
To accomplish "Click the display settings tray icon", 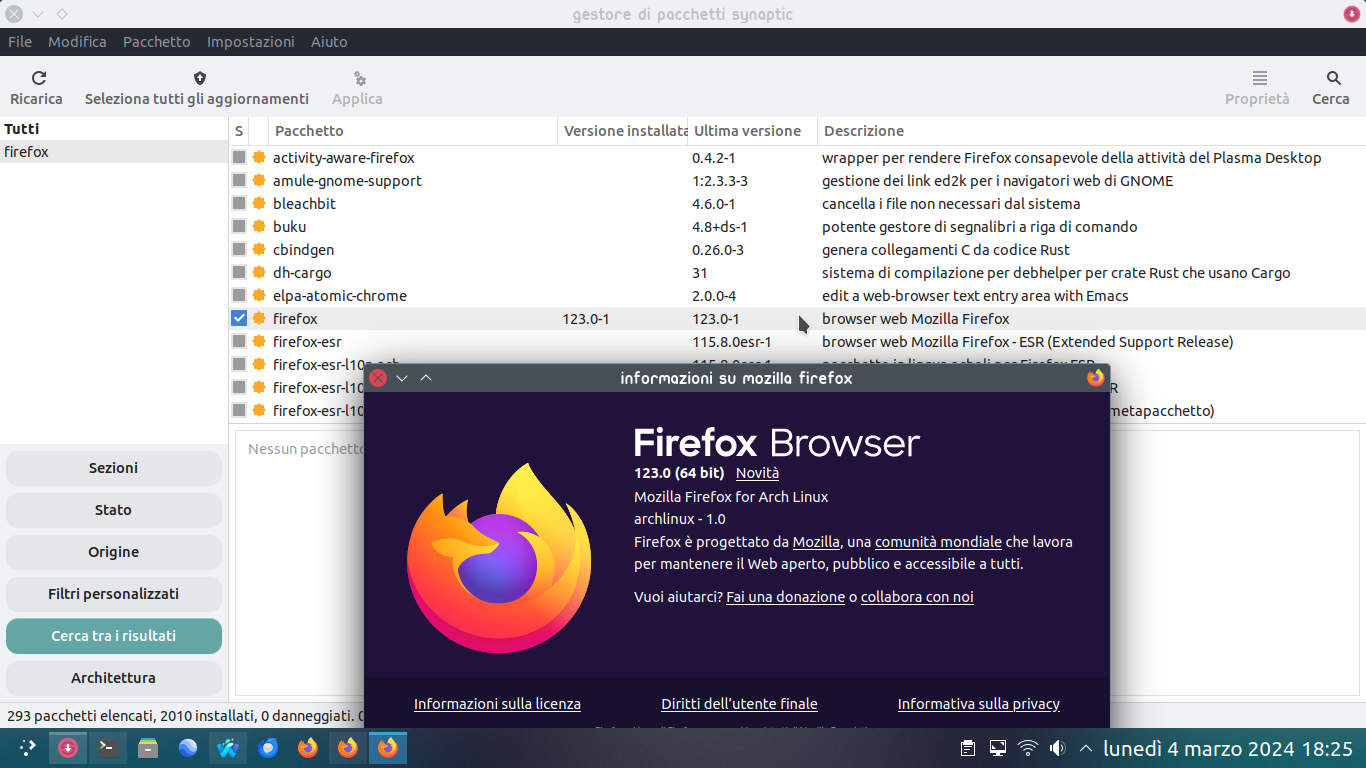I will [998, 748].
